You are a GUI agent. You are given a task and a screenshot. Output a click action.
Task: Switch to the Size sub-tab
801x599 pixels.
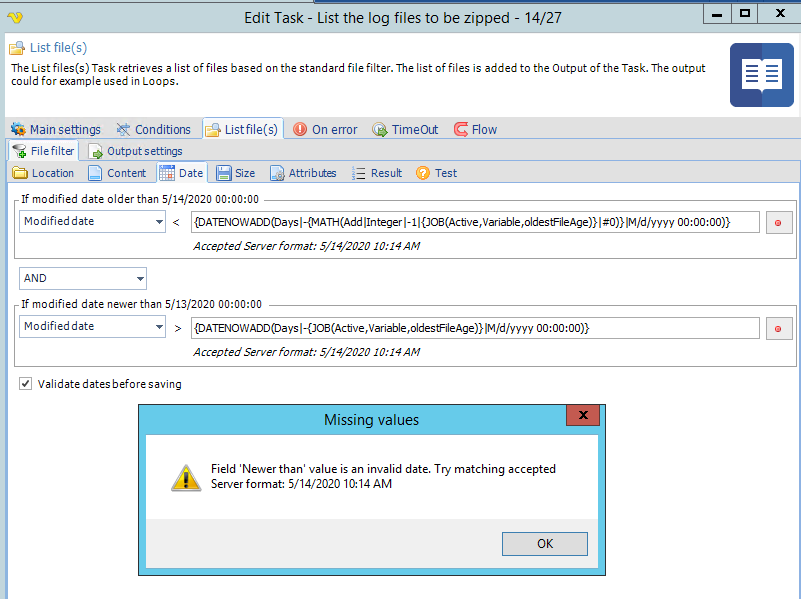(x=236, y=173)
